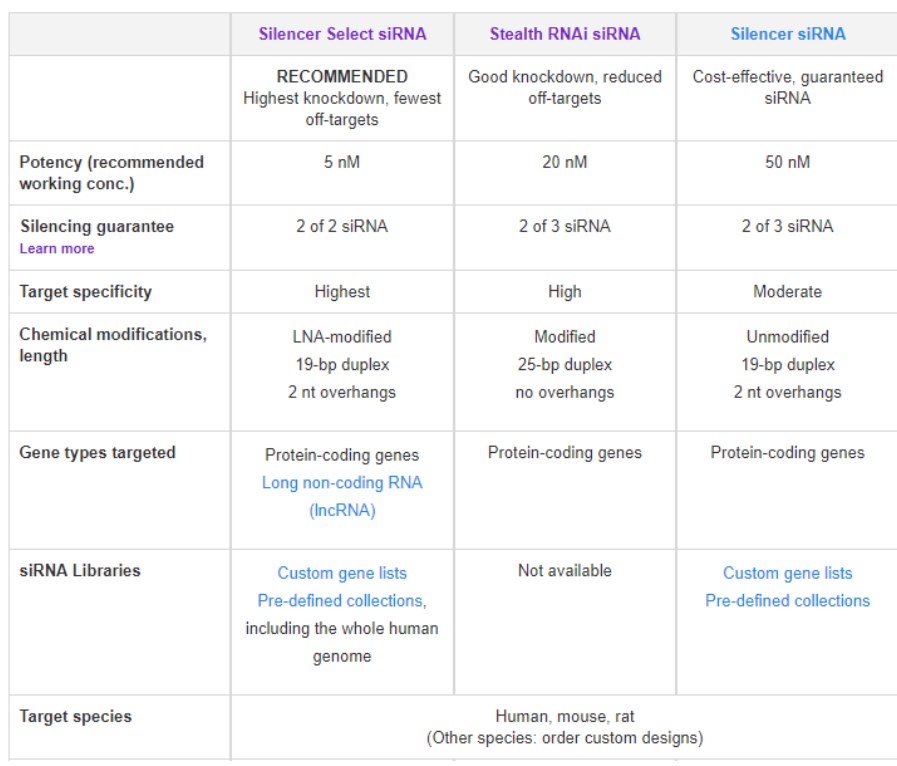Click the 20 nM potency value

pyautogui.click(x=564, y=162)
